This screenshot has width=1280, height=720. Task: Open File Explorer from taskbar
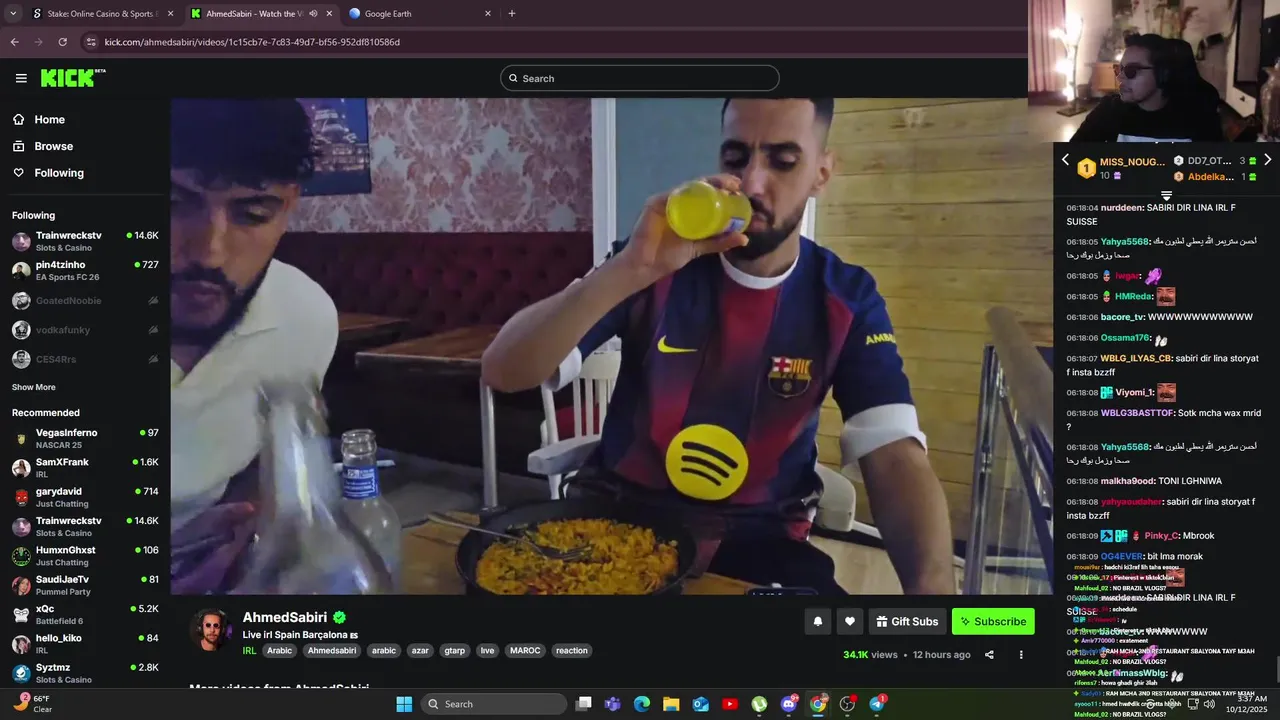(x=671, y=704)
